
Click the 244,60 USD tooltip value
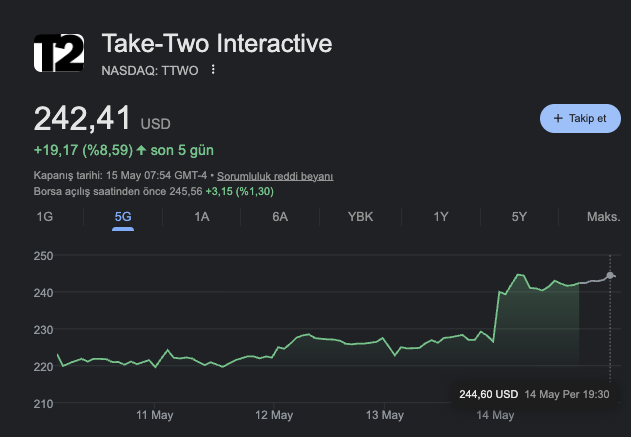(489, 394)
